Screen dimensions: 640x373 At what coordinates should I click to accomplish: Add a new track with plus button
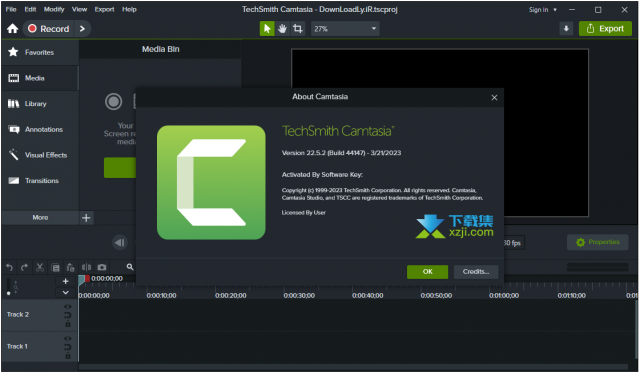[x=65, y=281]
